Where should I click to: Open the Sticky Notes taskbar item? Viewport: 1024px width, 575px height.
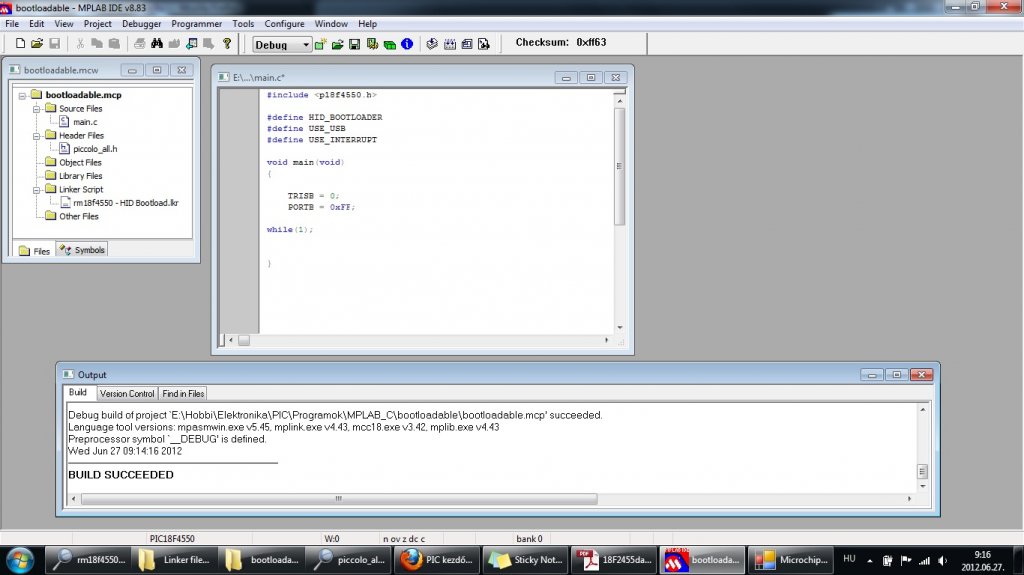(526, 560)
